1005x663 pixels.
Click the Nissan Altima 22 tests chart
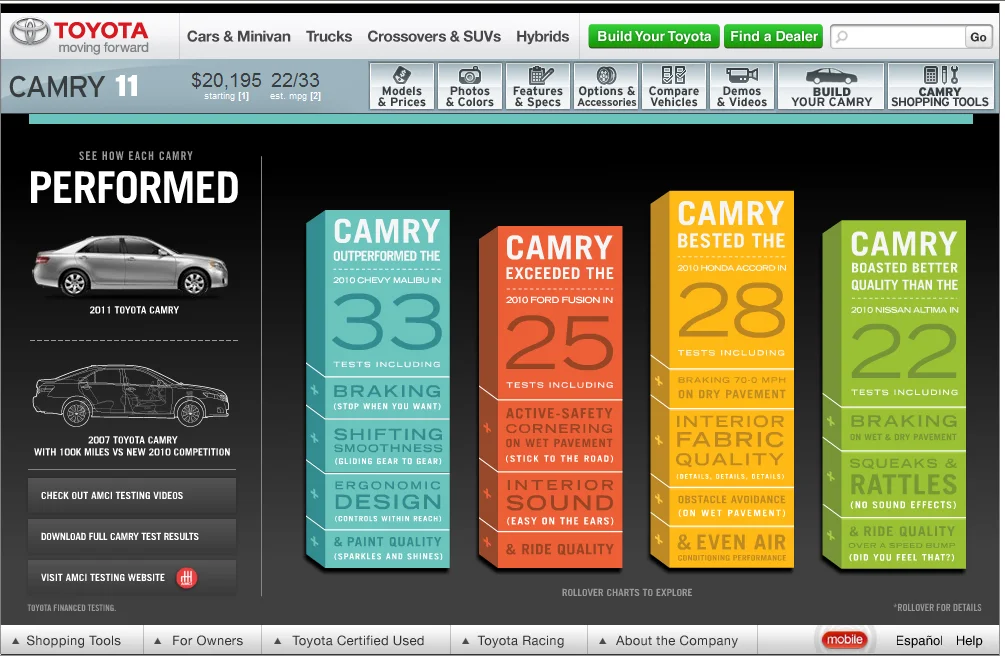895,395
